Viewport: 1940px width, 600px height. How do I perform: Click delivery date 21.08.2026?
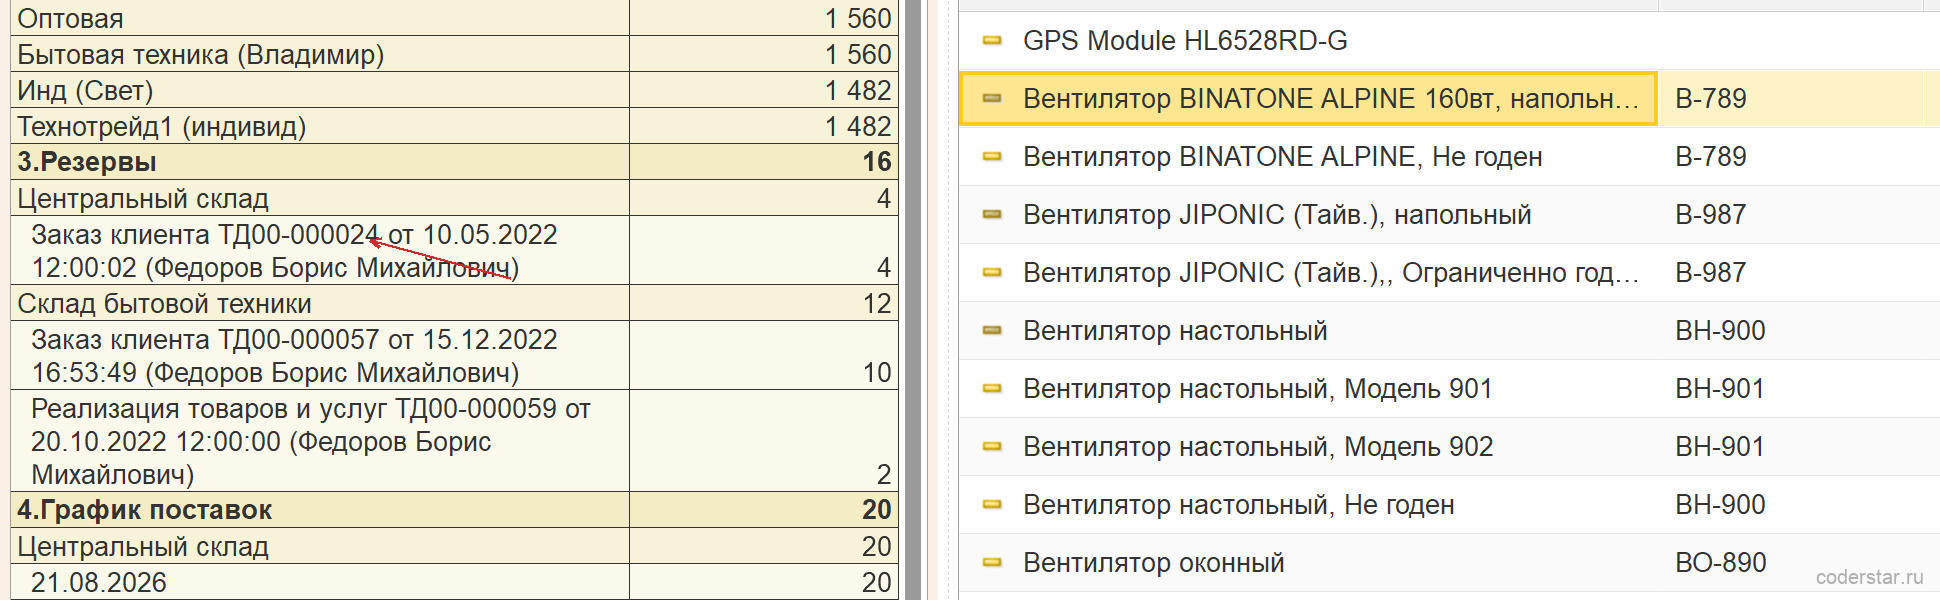point(98,582)
